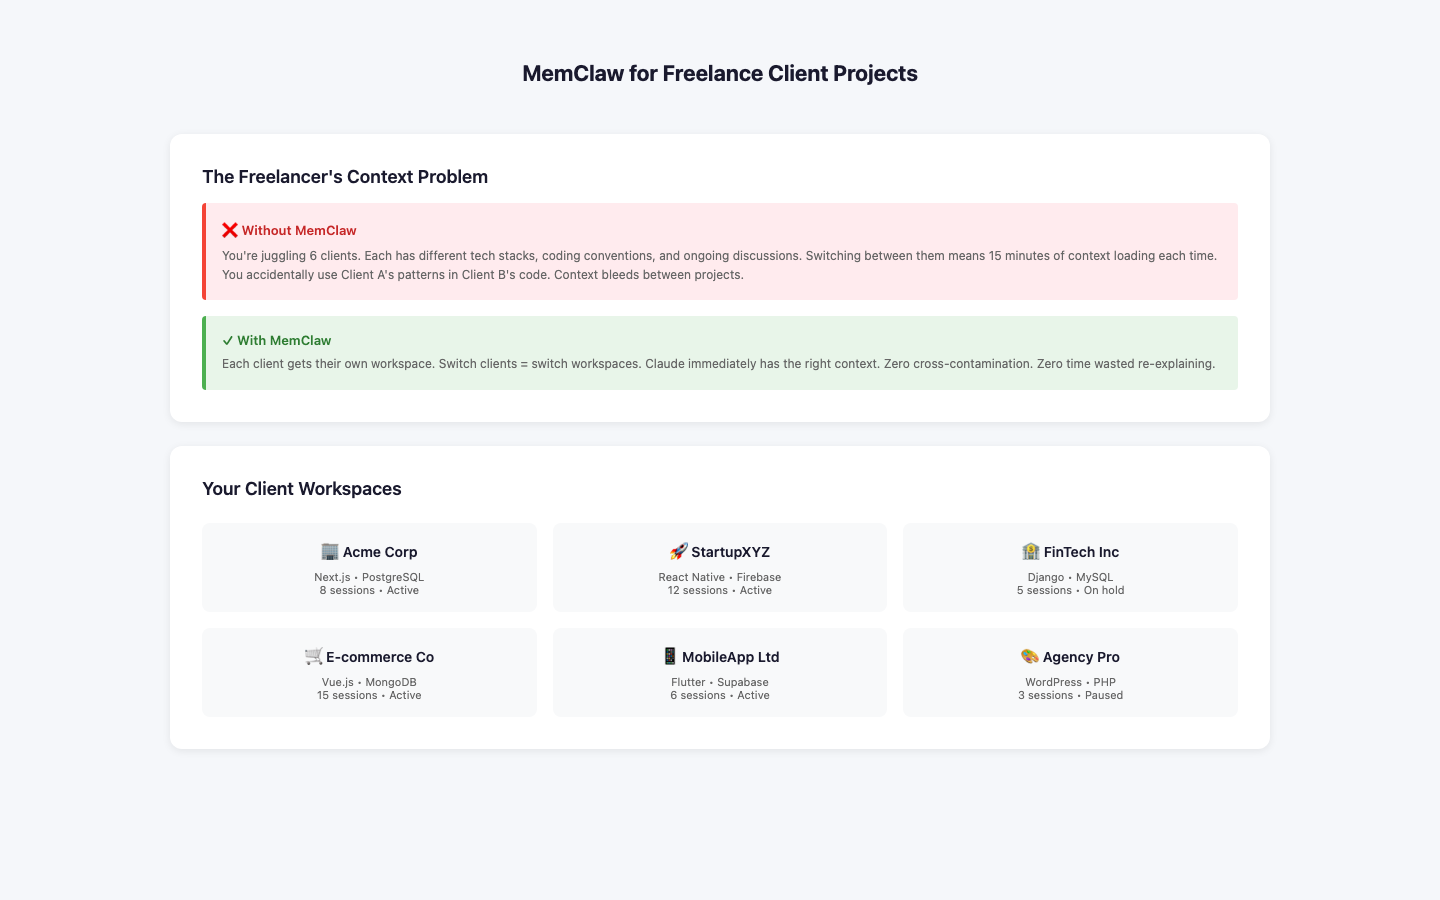Click the green checkmark beside With MemClaw
1440x900 pixels.
(x=228, y=341)
